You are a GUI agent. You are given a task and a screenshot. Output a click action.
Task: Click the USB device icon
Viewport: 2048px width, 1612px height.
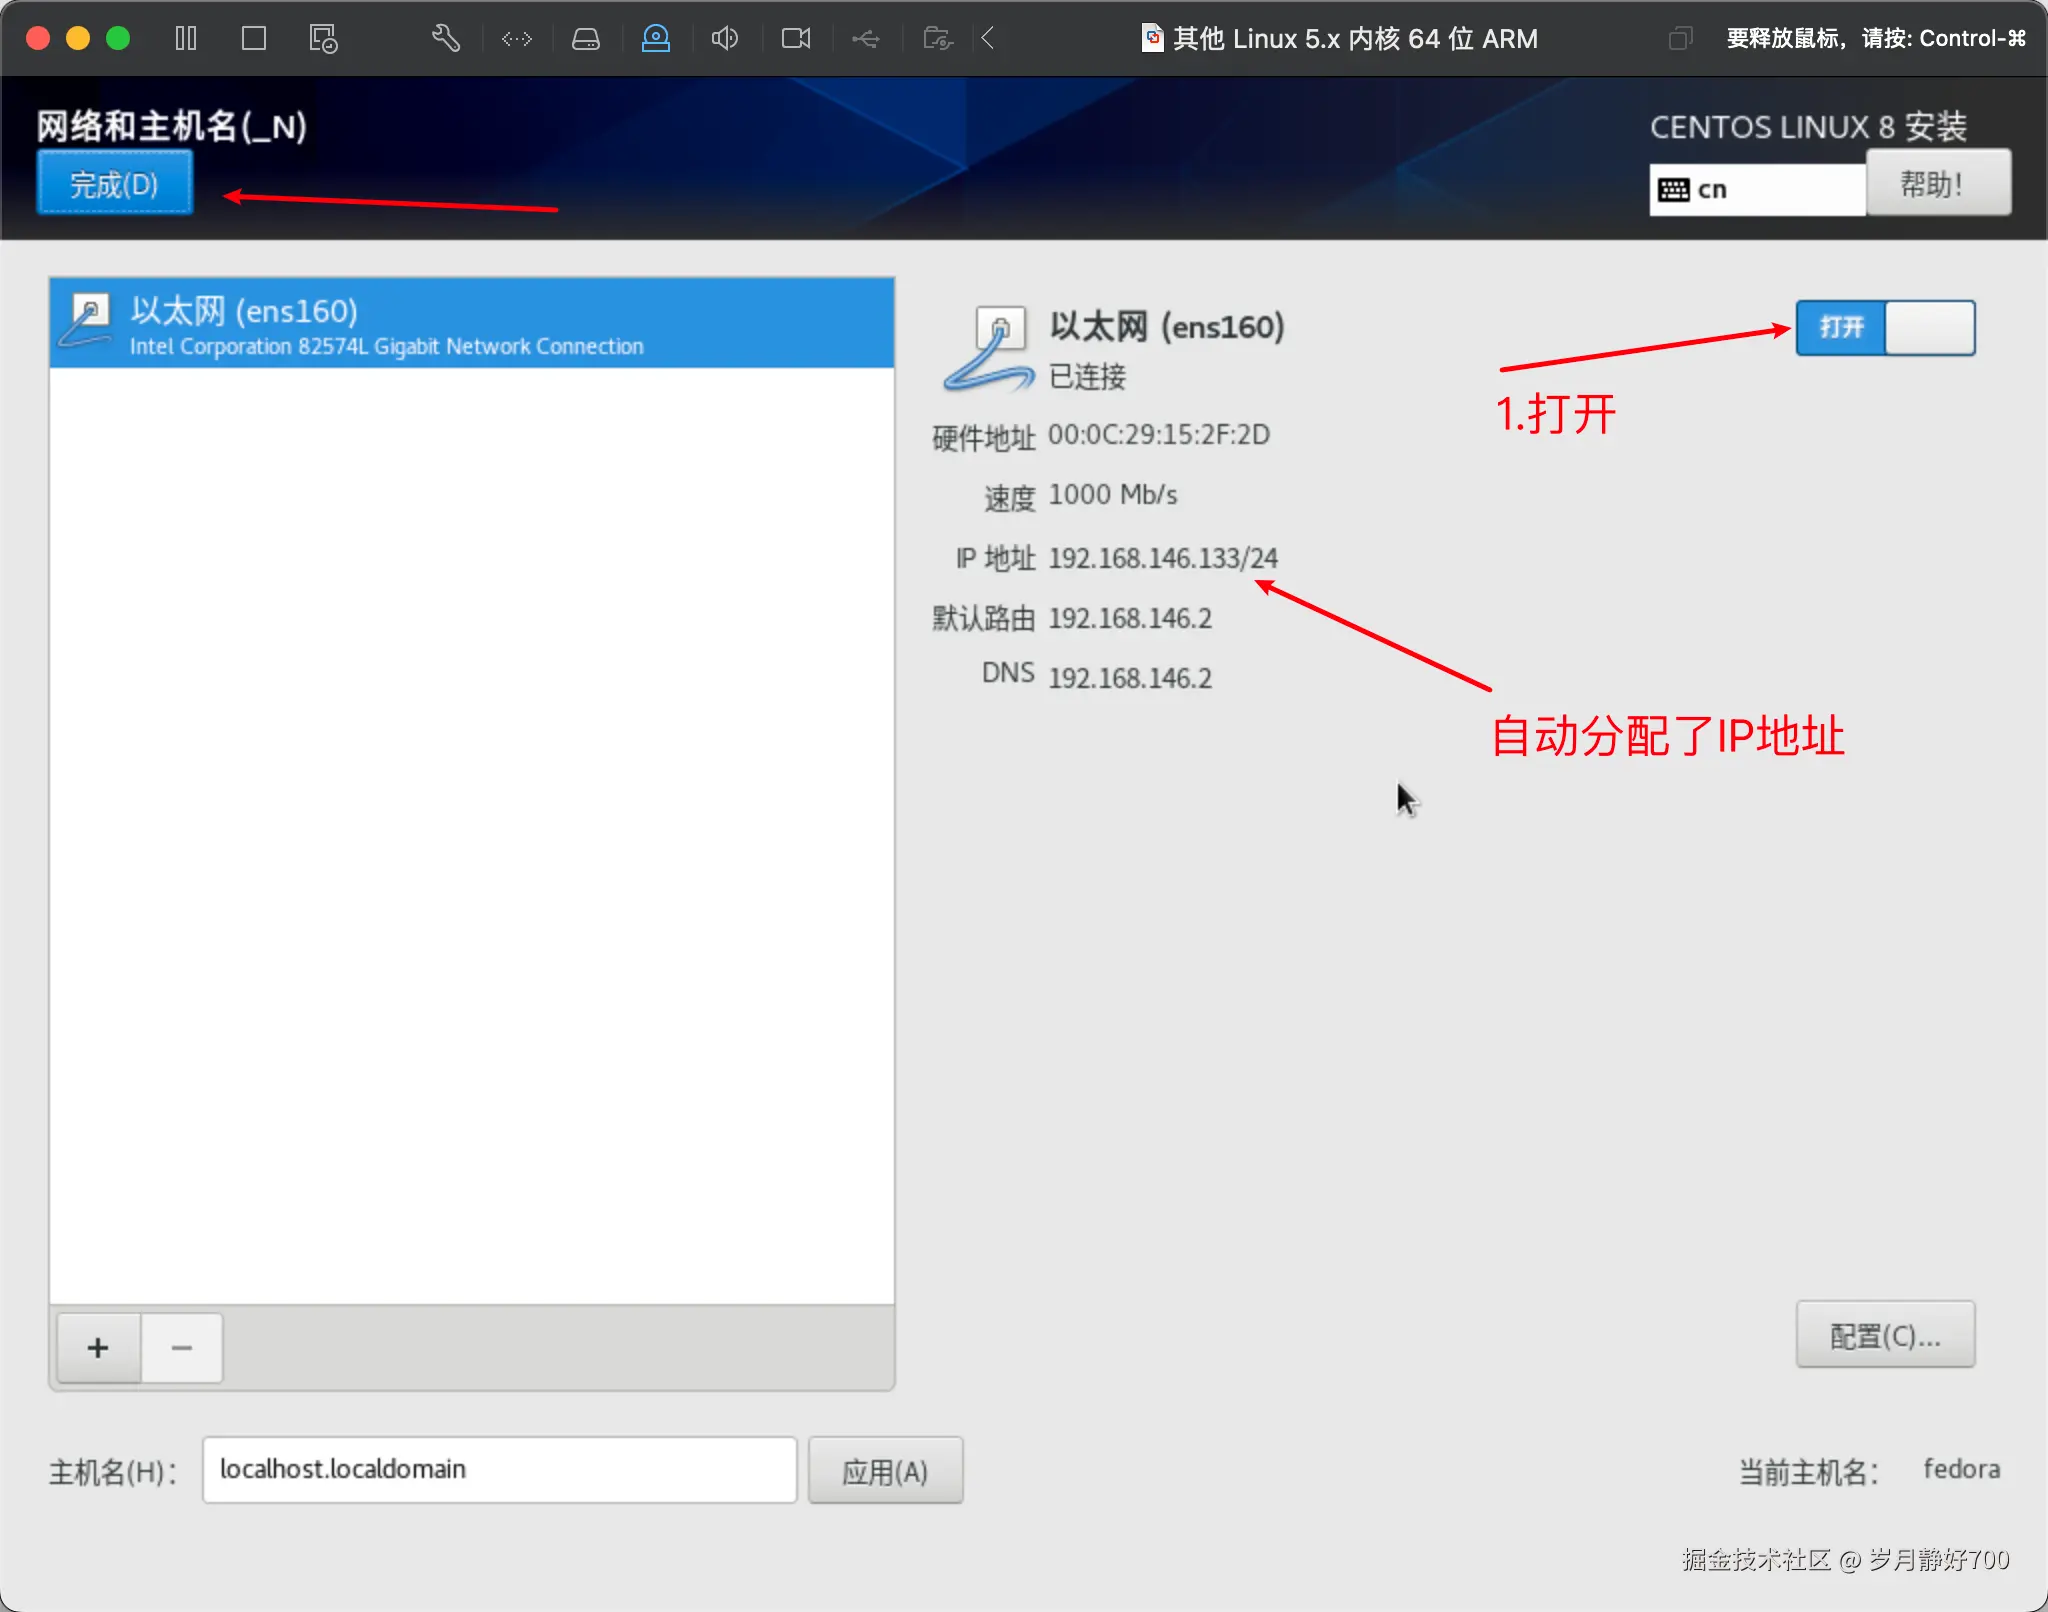point(866,38)
